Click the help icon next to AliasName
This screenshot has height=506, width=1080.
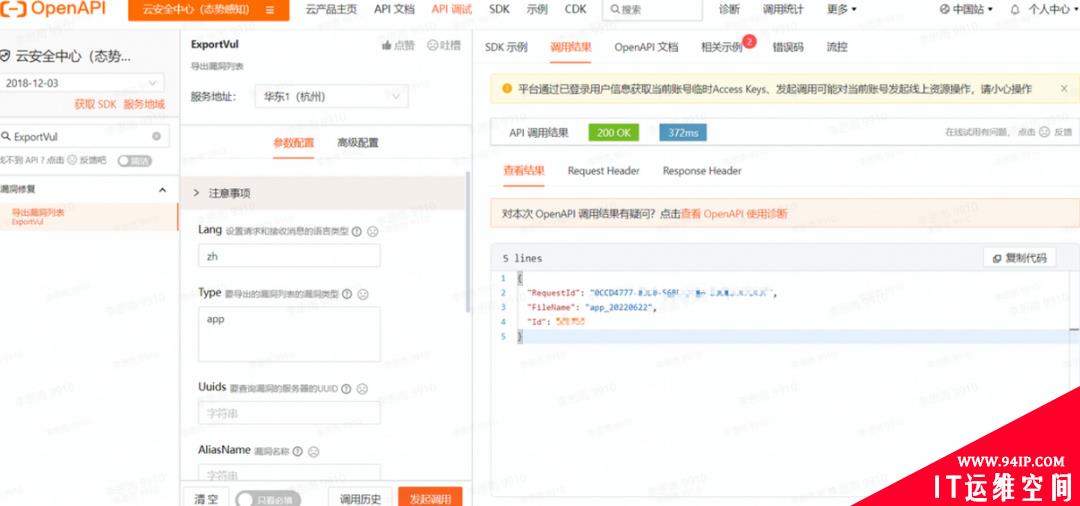[x=298, y=452]
